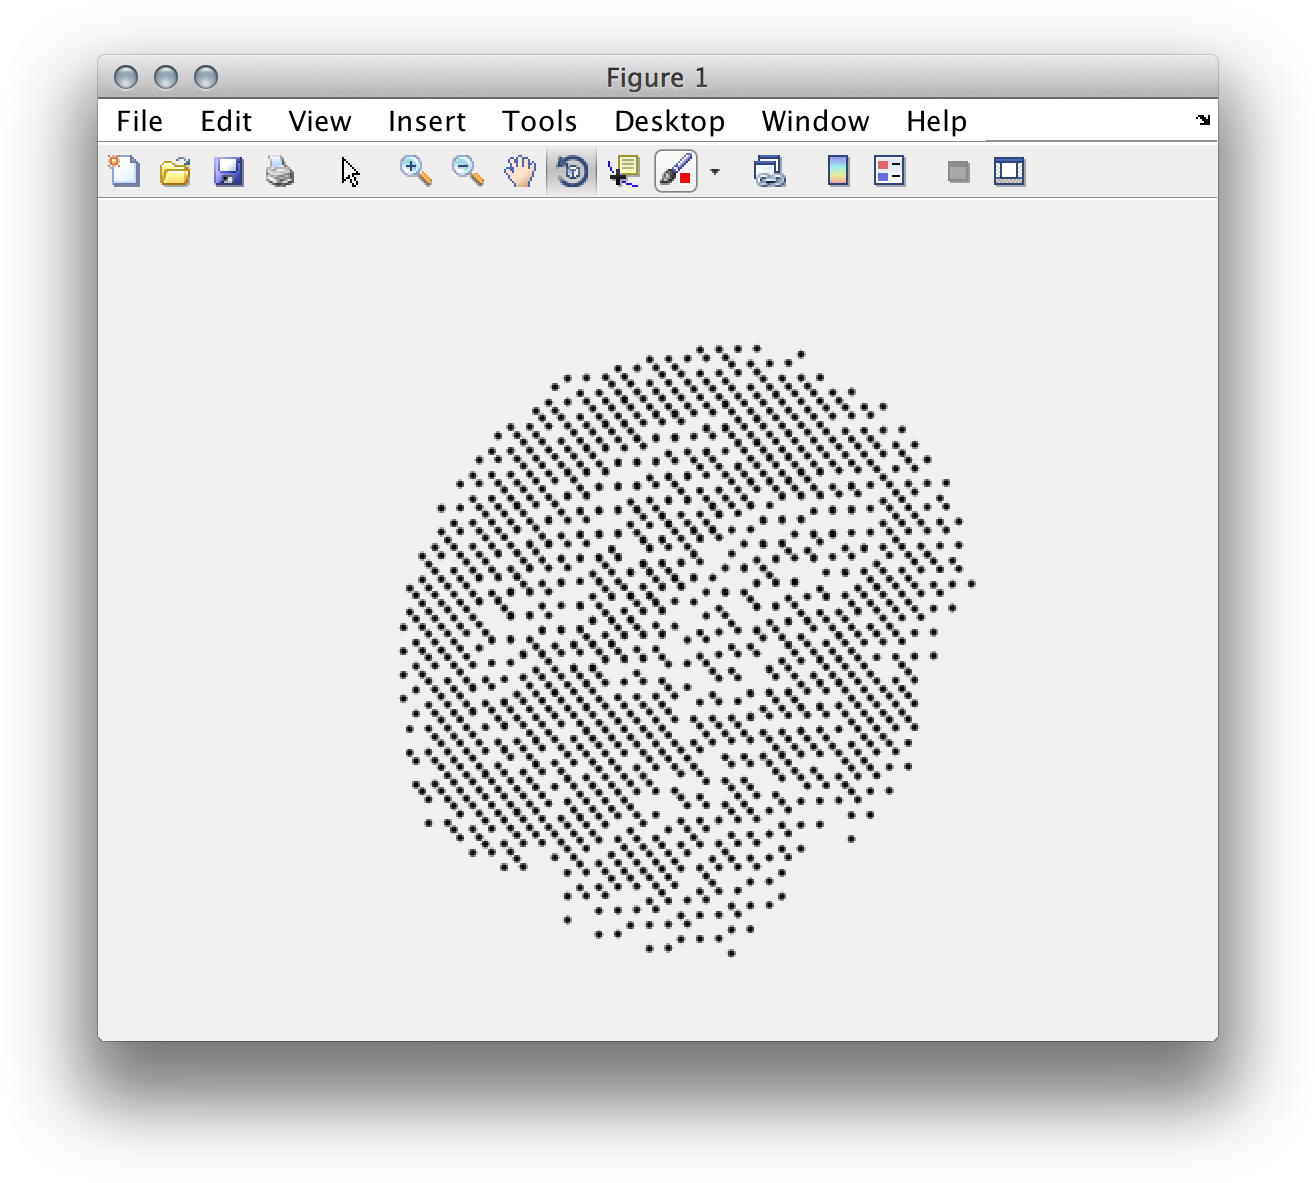
Task: Open the Insert menu
Action: pyautogui.click(x=426, y=121)
